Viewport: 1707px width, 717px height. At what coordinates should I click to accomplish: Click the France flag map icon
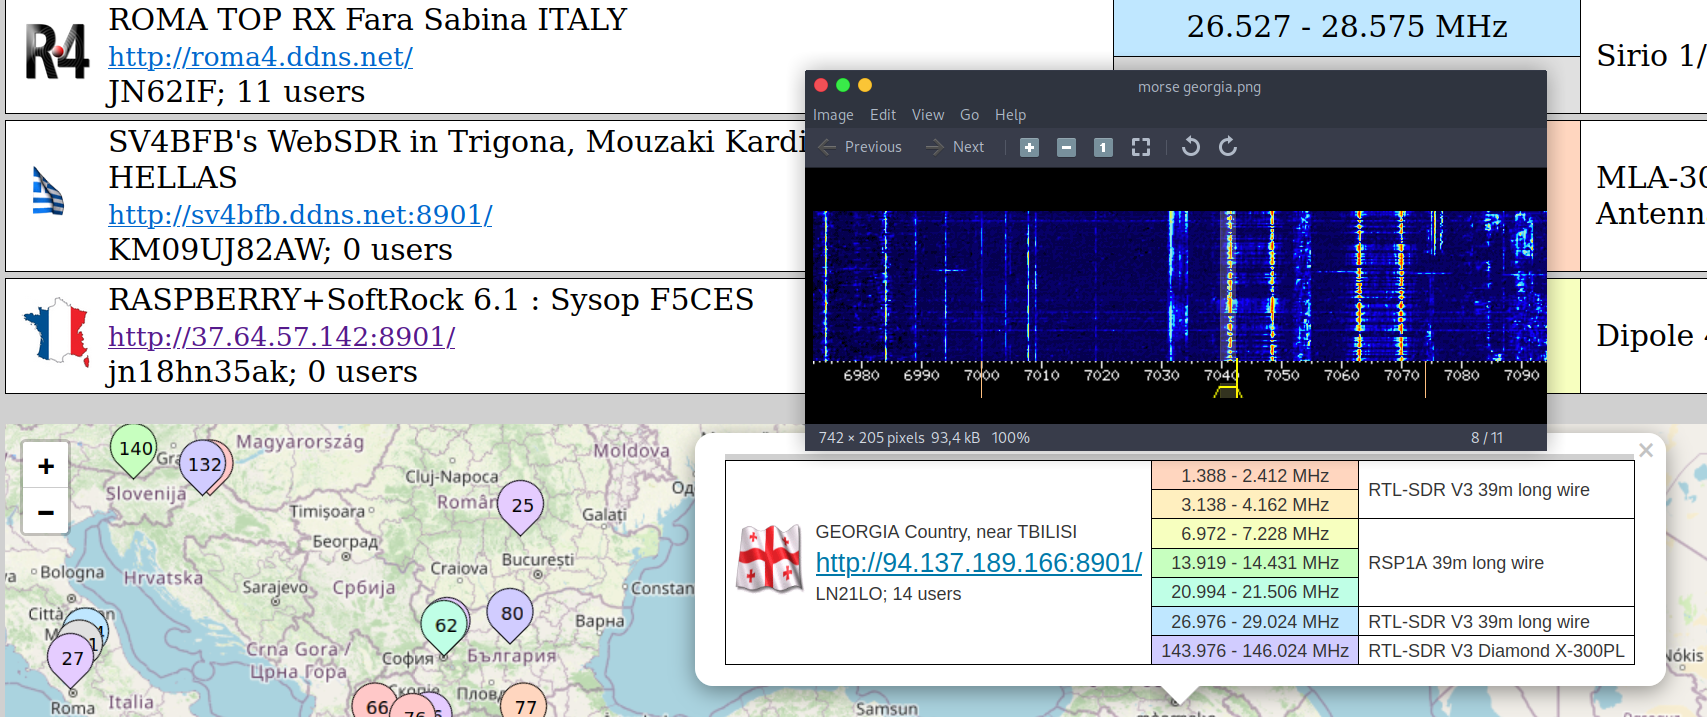click(x=57, y=330)
